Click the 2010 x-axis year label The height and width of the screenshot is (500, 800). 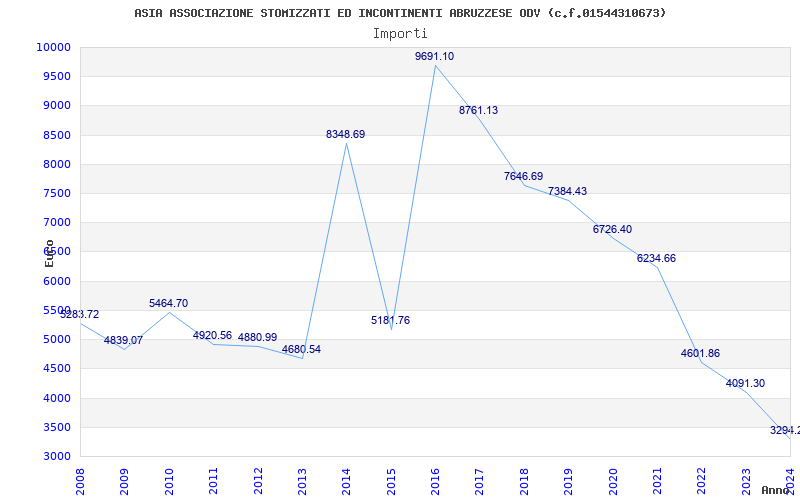[x=169, y=481]
